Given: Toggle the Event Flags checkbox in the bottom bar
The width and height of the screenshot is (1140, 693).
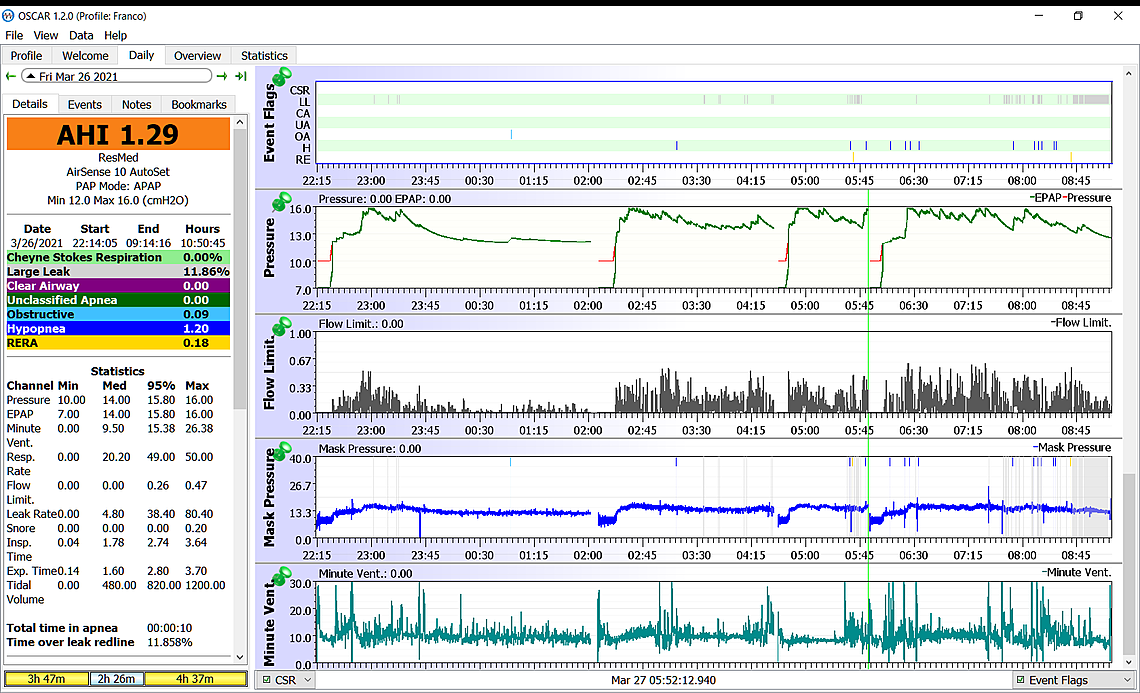Looking at the screenshot, I should (x=1021, y=680).
